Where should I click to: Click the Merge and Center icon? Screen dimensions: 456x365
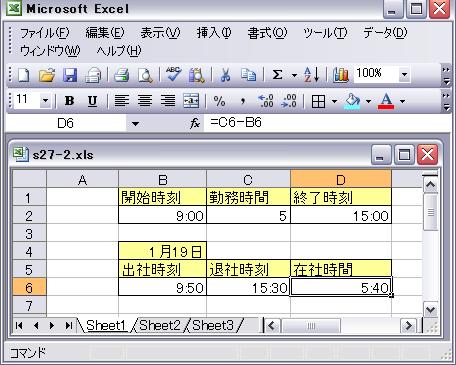[191, 101]
